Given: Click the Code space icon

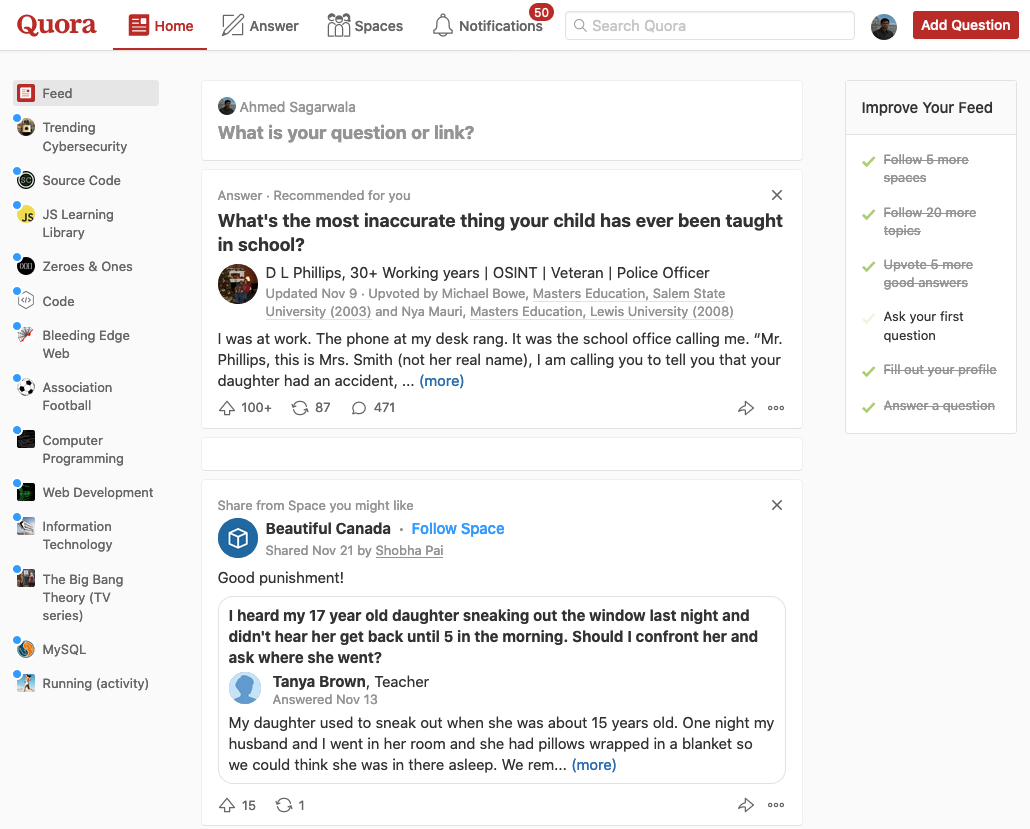Looking at the screenshot, I should pos(26,300).
